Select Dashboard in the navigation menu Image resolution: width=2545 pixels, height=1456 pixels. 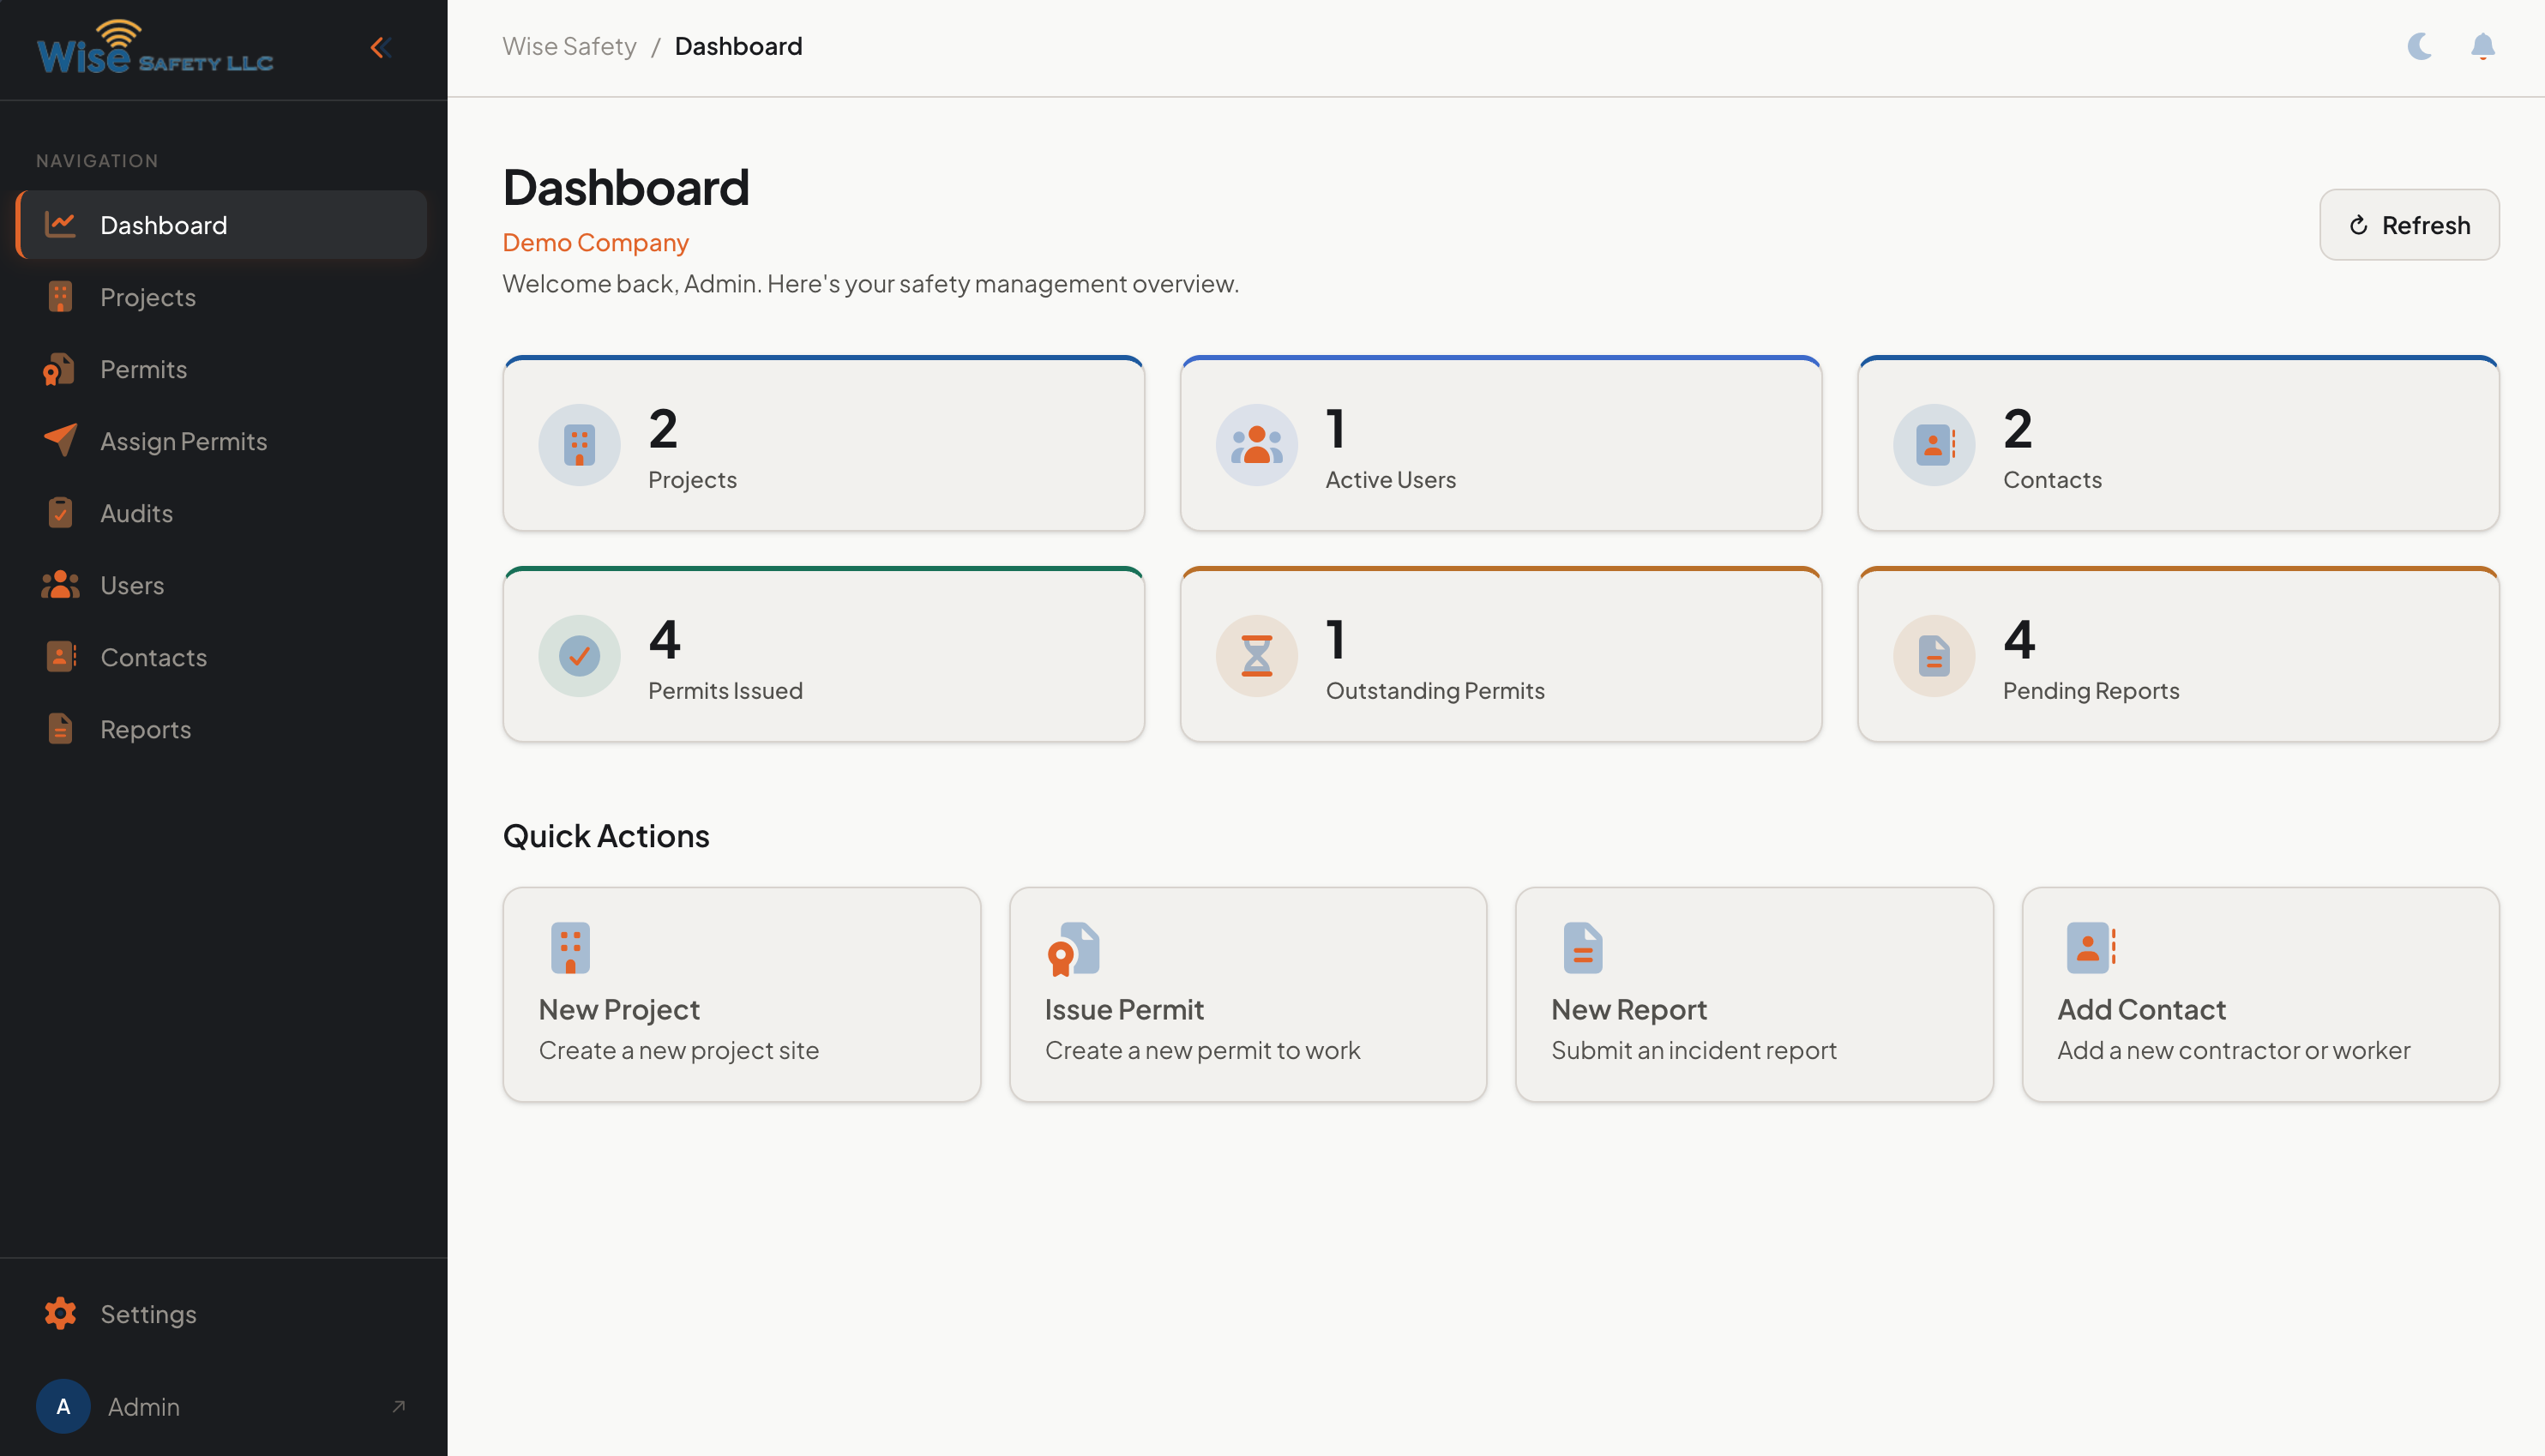163,224
